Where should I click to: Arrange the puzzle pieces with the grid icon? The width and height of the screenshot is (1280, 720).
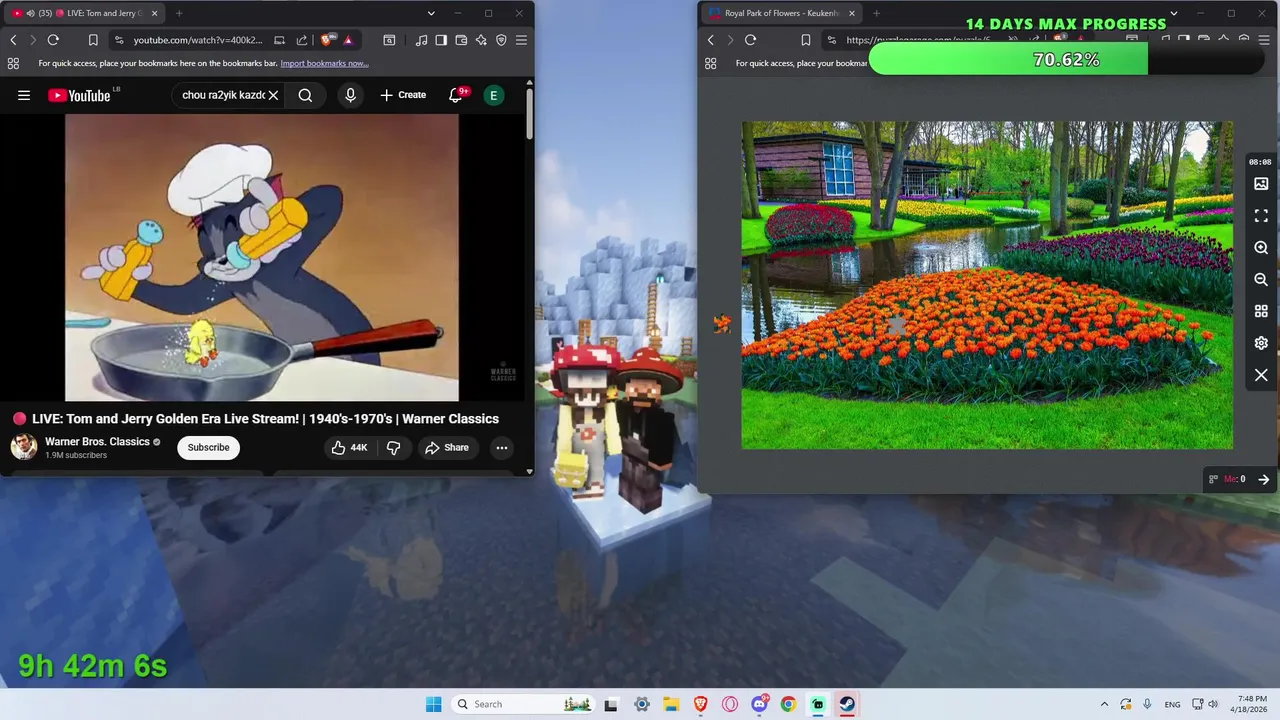[x=1261, y=312]
